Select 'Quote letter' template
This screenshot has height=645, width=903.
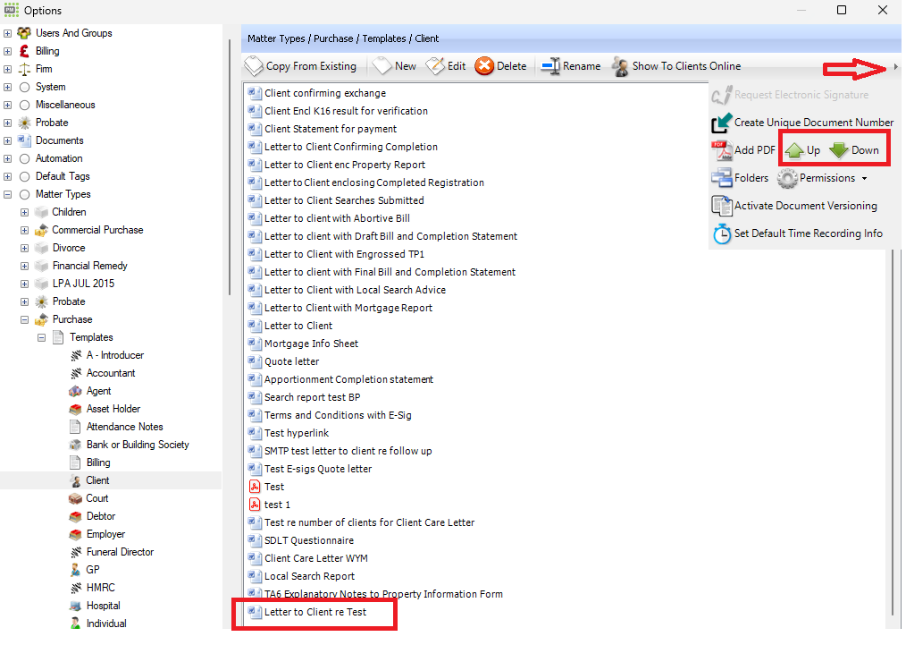(291, 362)
